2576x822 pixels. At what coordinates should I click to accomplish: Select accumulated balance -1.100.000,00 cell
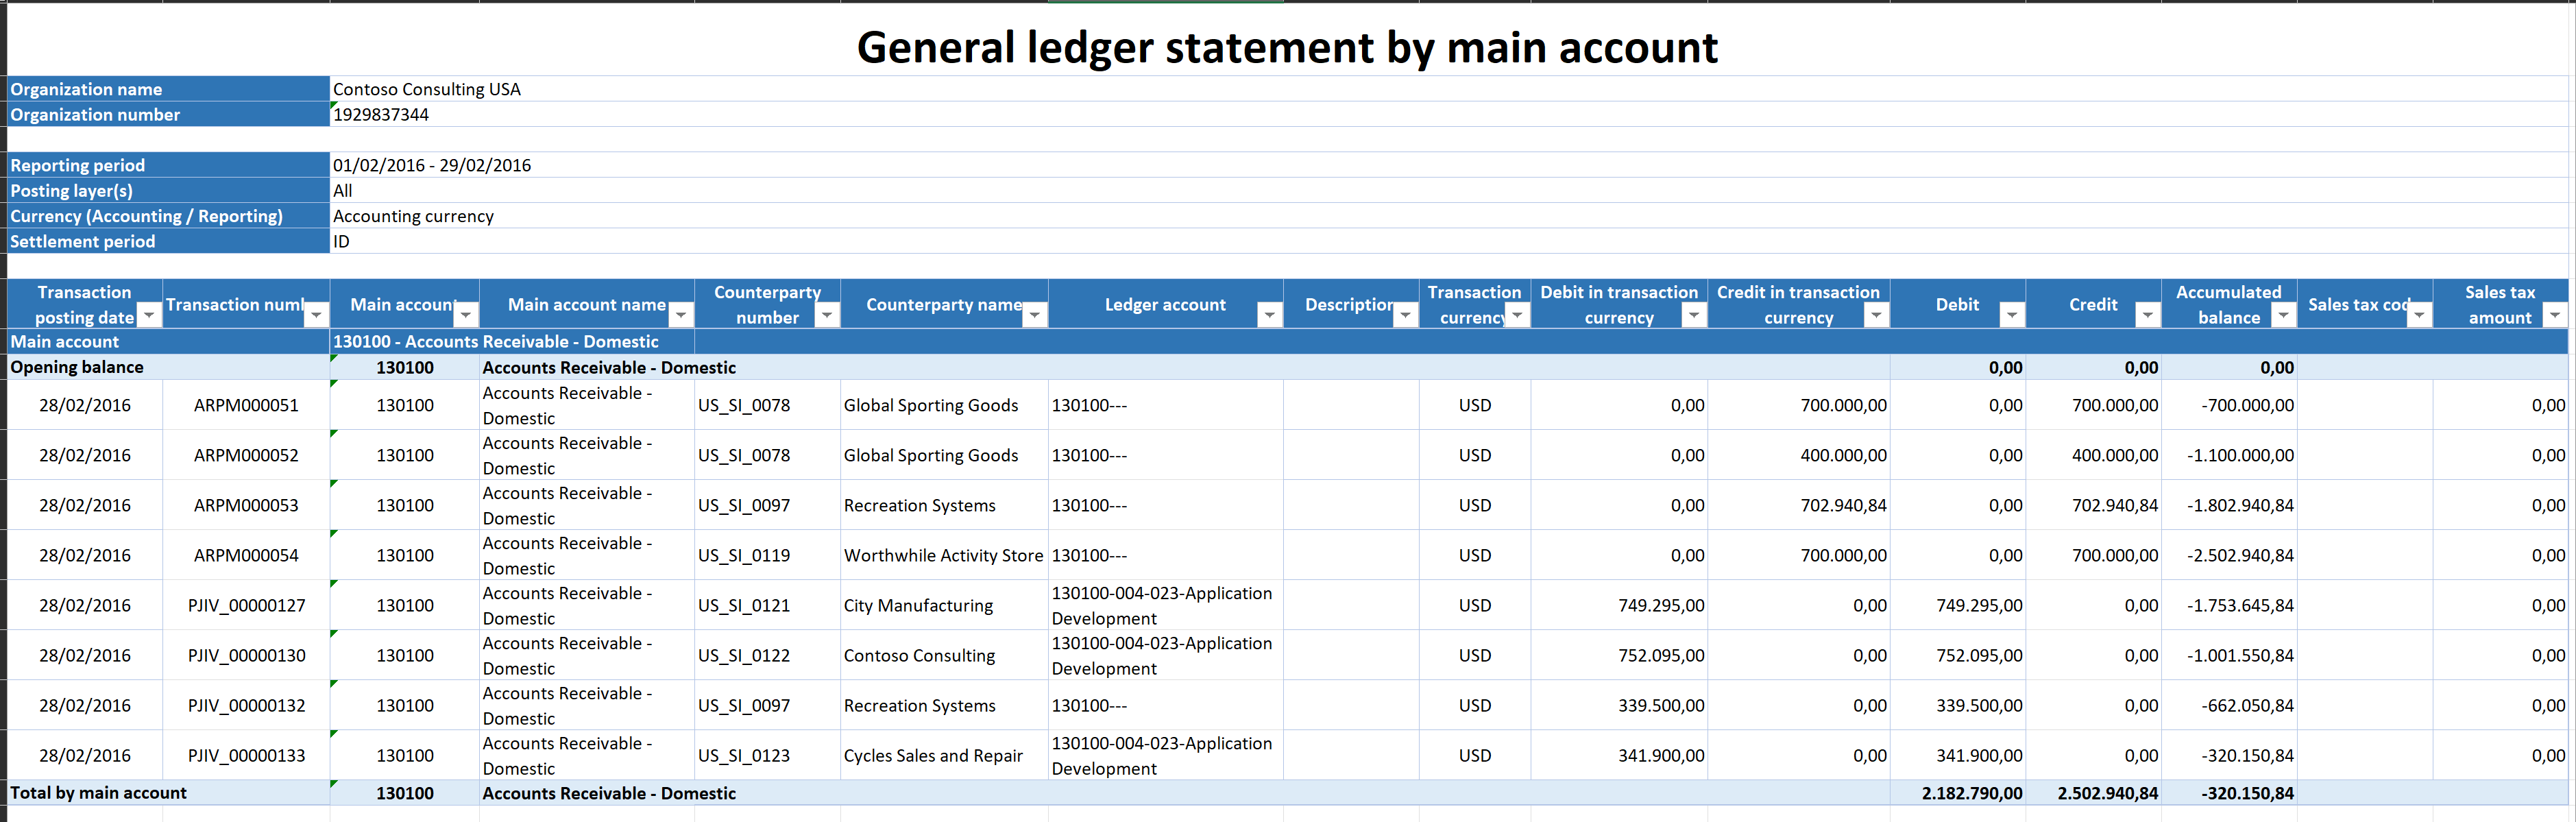click(x=2229, y=455)
